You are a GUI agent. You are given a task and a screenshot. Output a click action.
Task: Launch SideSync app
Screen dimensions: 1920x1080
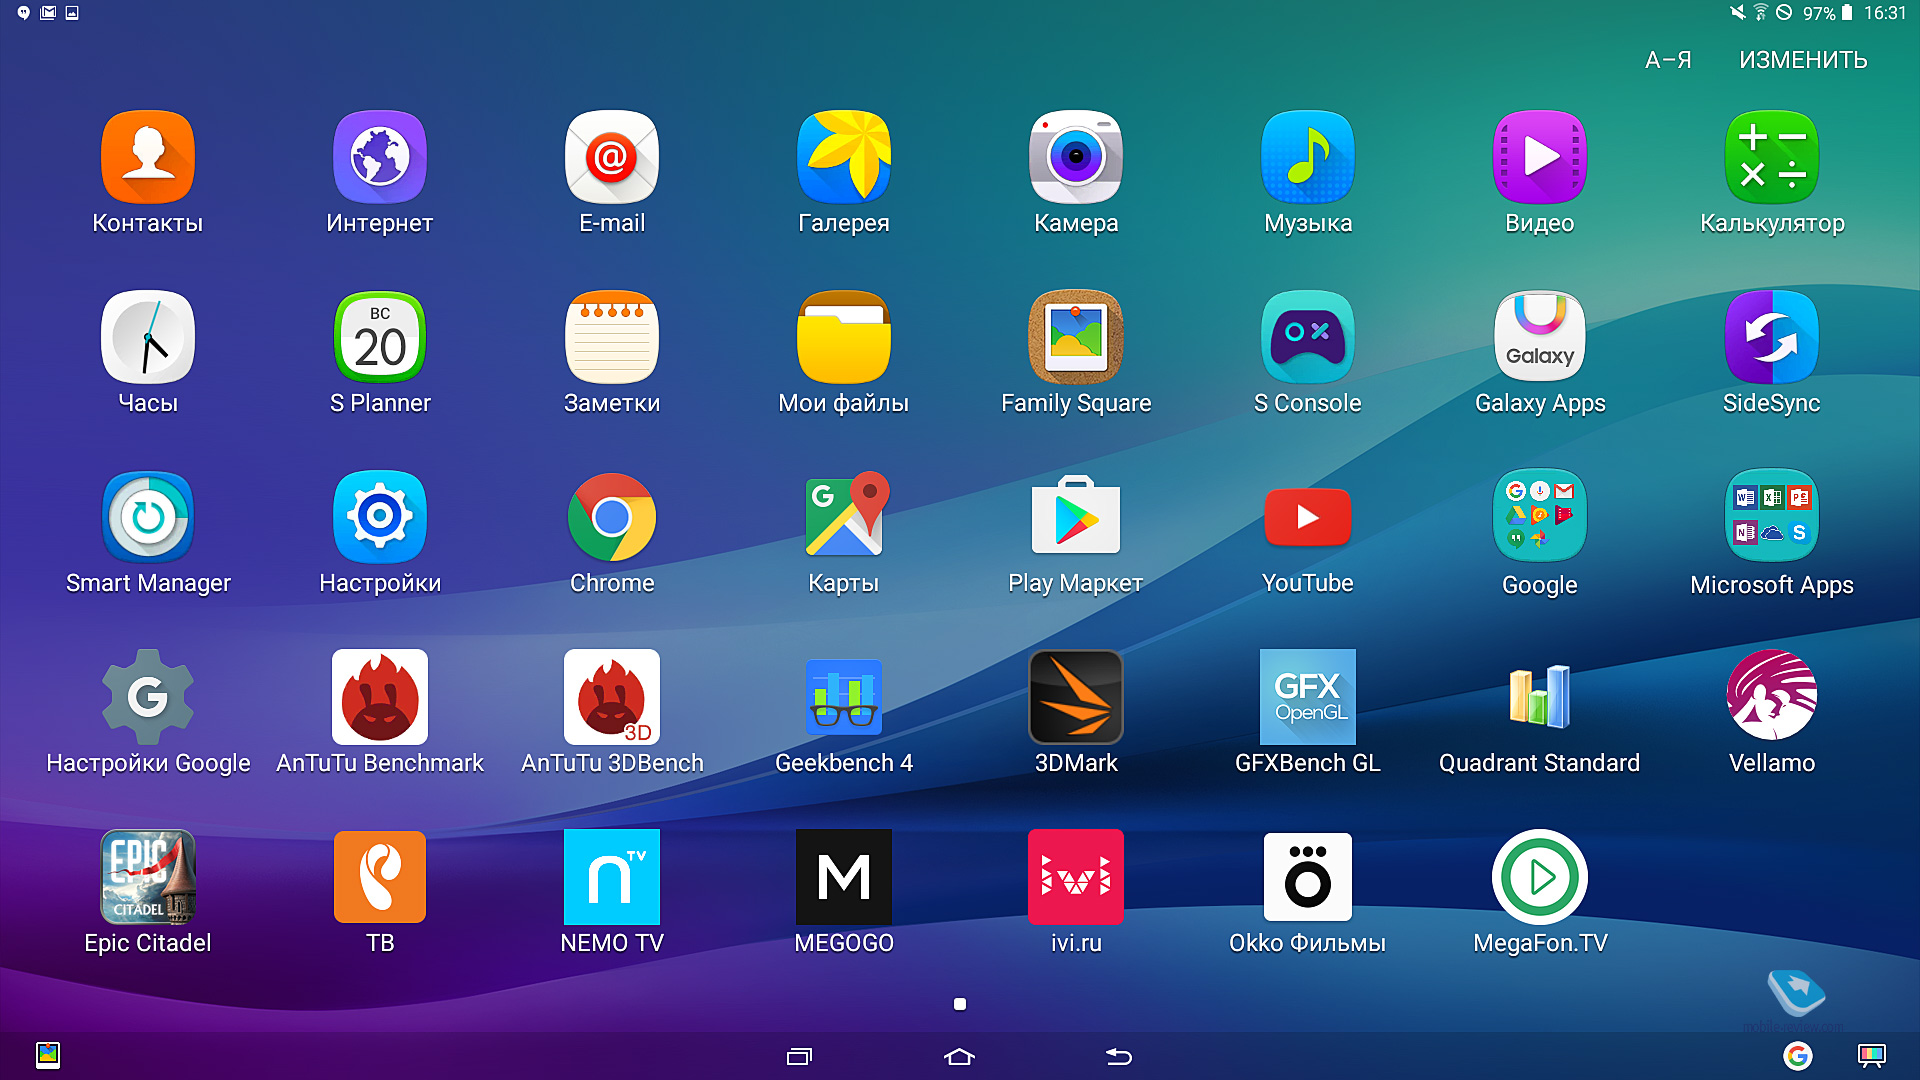tap(1772, 338)
